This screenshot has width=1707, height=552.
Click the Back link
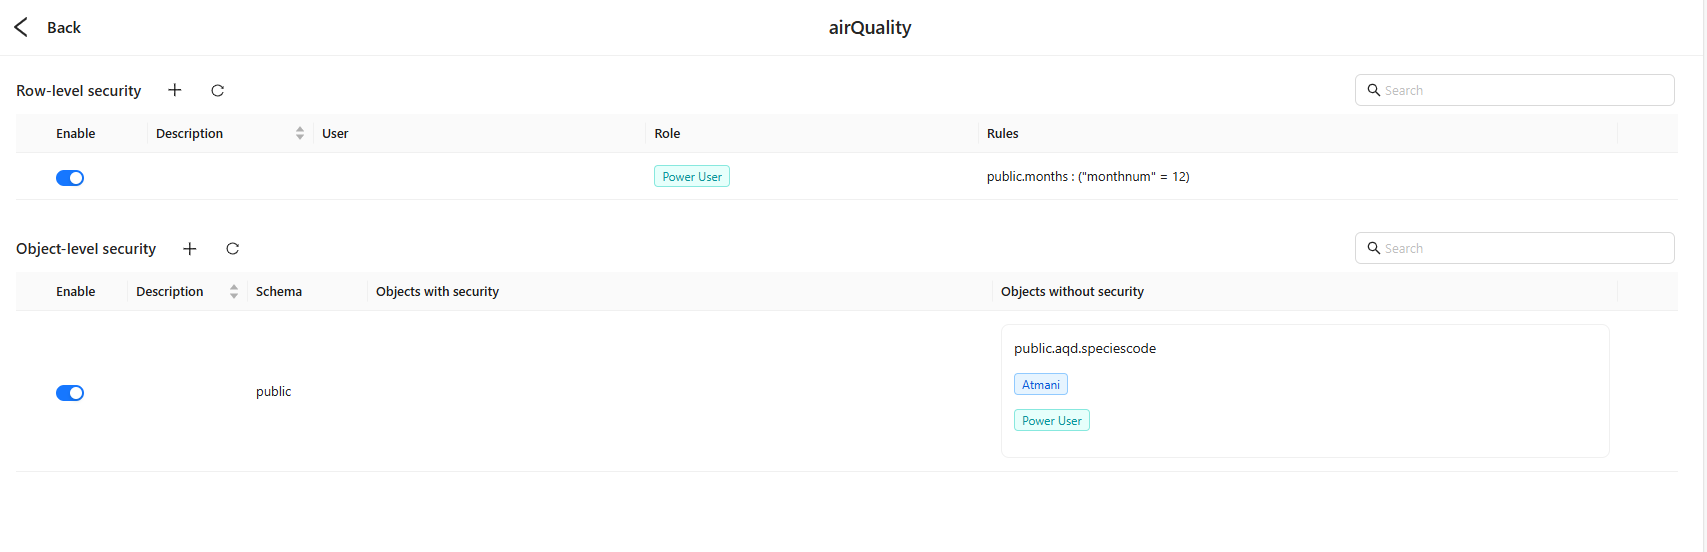[x=64, y=27]
